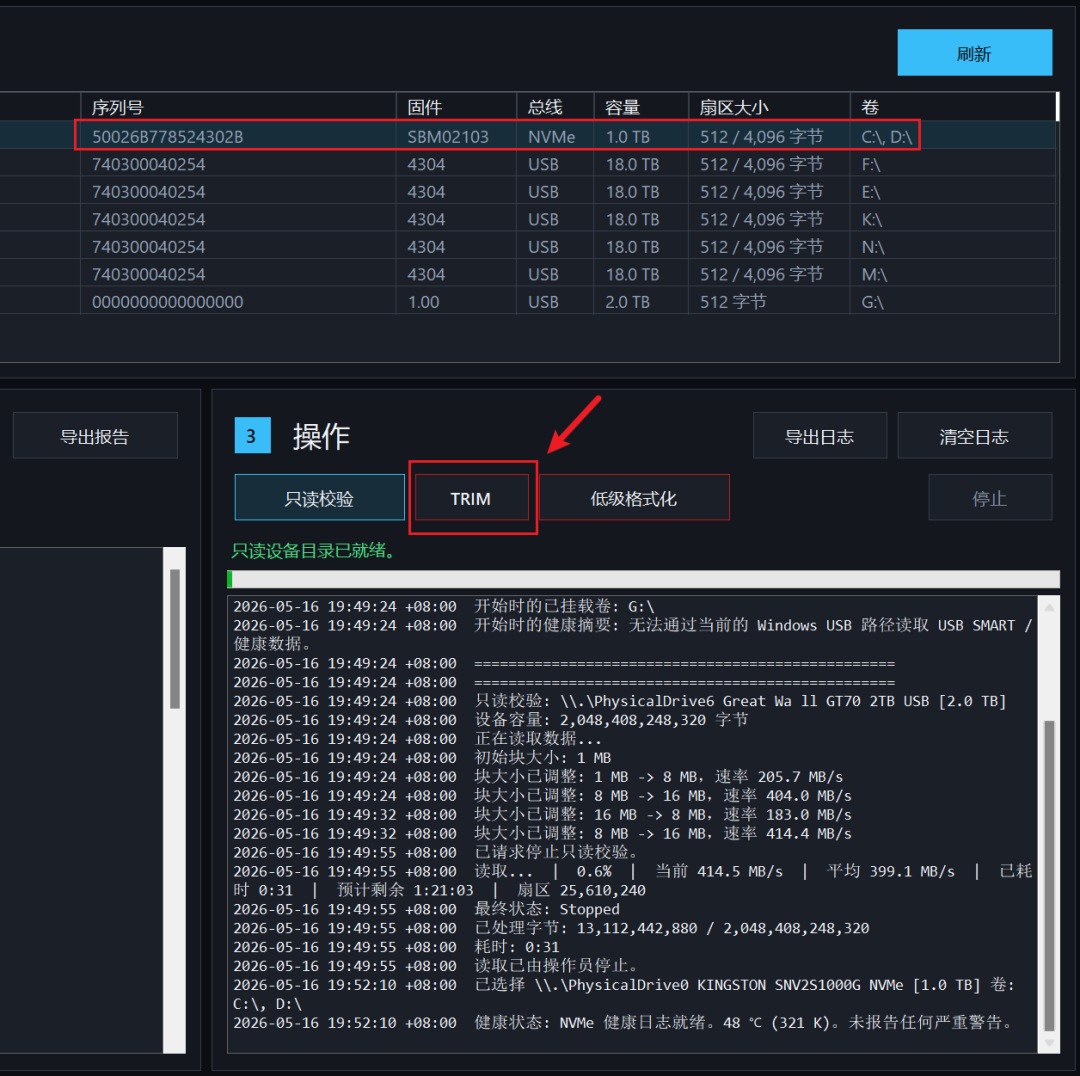1080x1076 pixels.
Task: Sort by the 卷 column header
Action: (x=953, y=107)
